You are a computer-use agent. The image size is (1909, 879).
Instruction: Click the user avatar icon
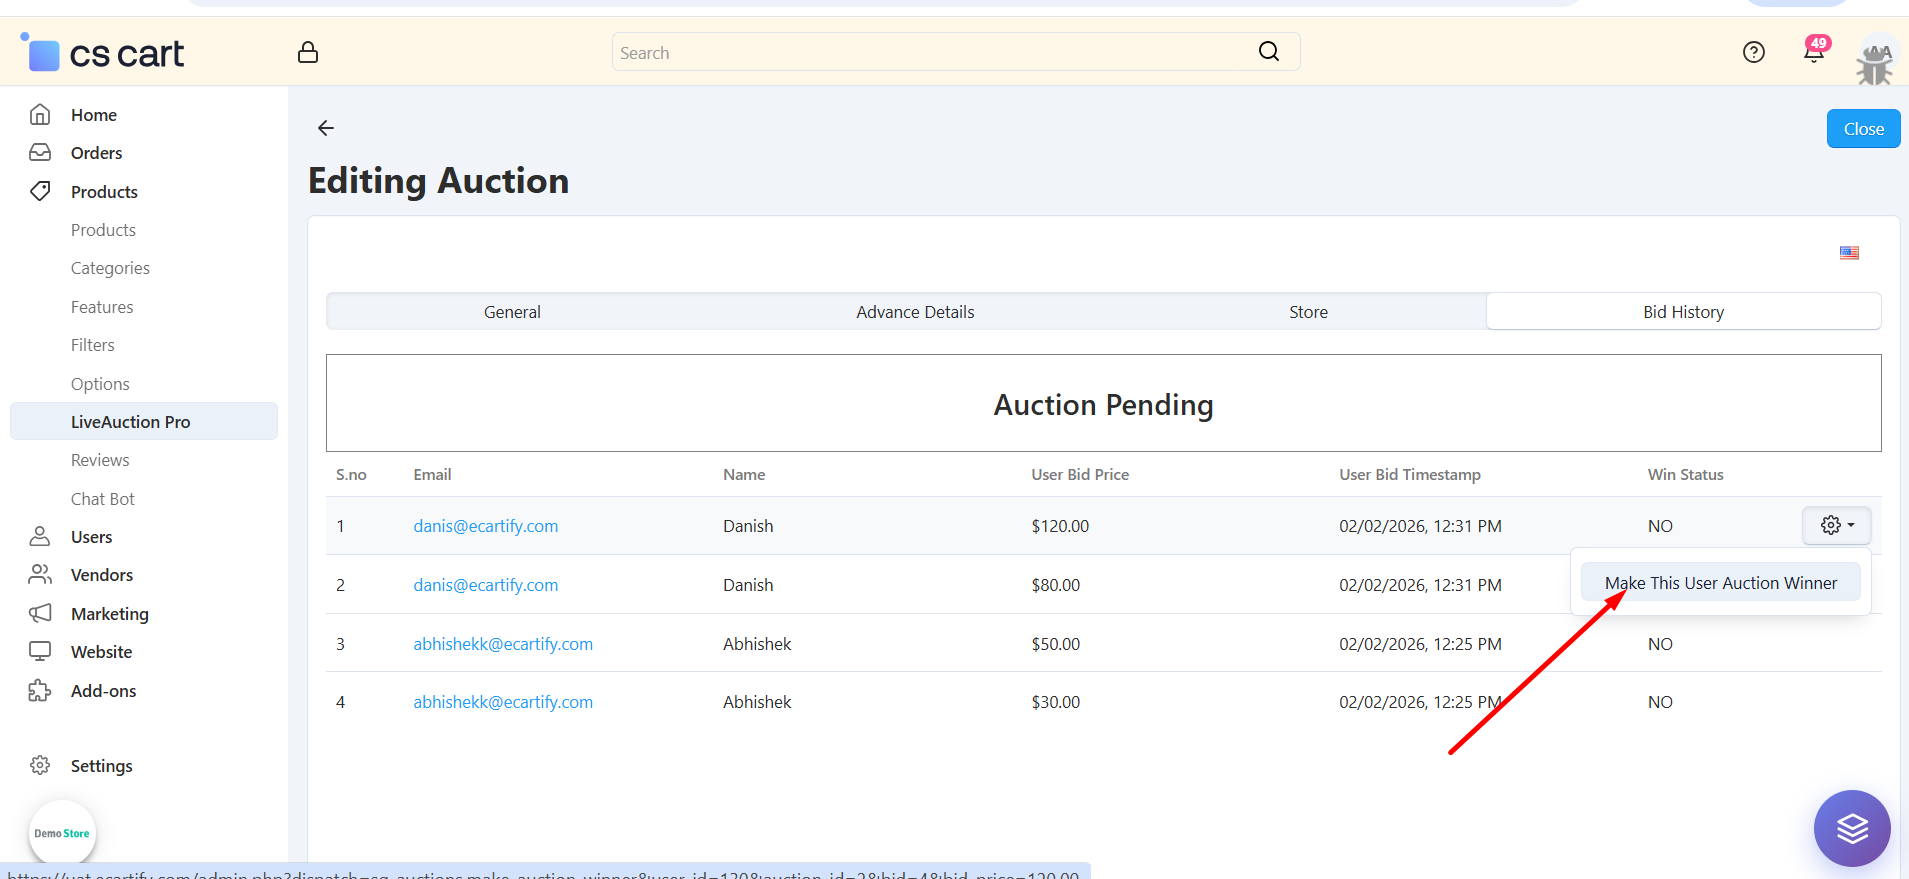click(1874, 62)
